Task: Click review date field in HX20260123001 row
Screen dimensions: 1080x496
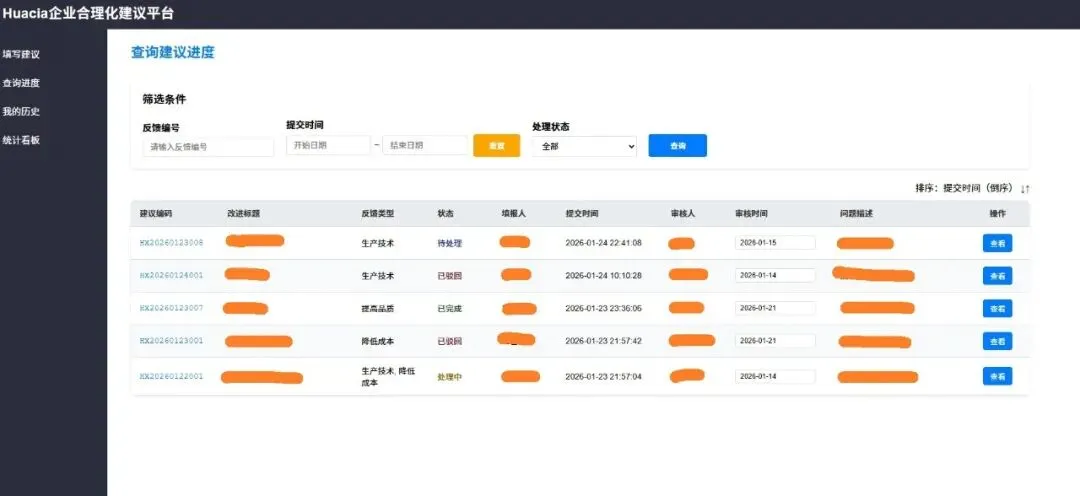Action: 775,340
